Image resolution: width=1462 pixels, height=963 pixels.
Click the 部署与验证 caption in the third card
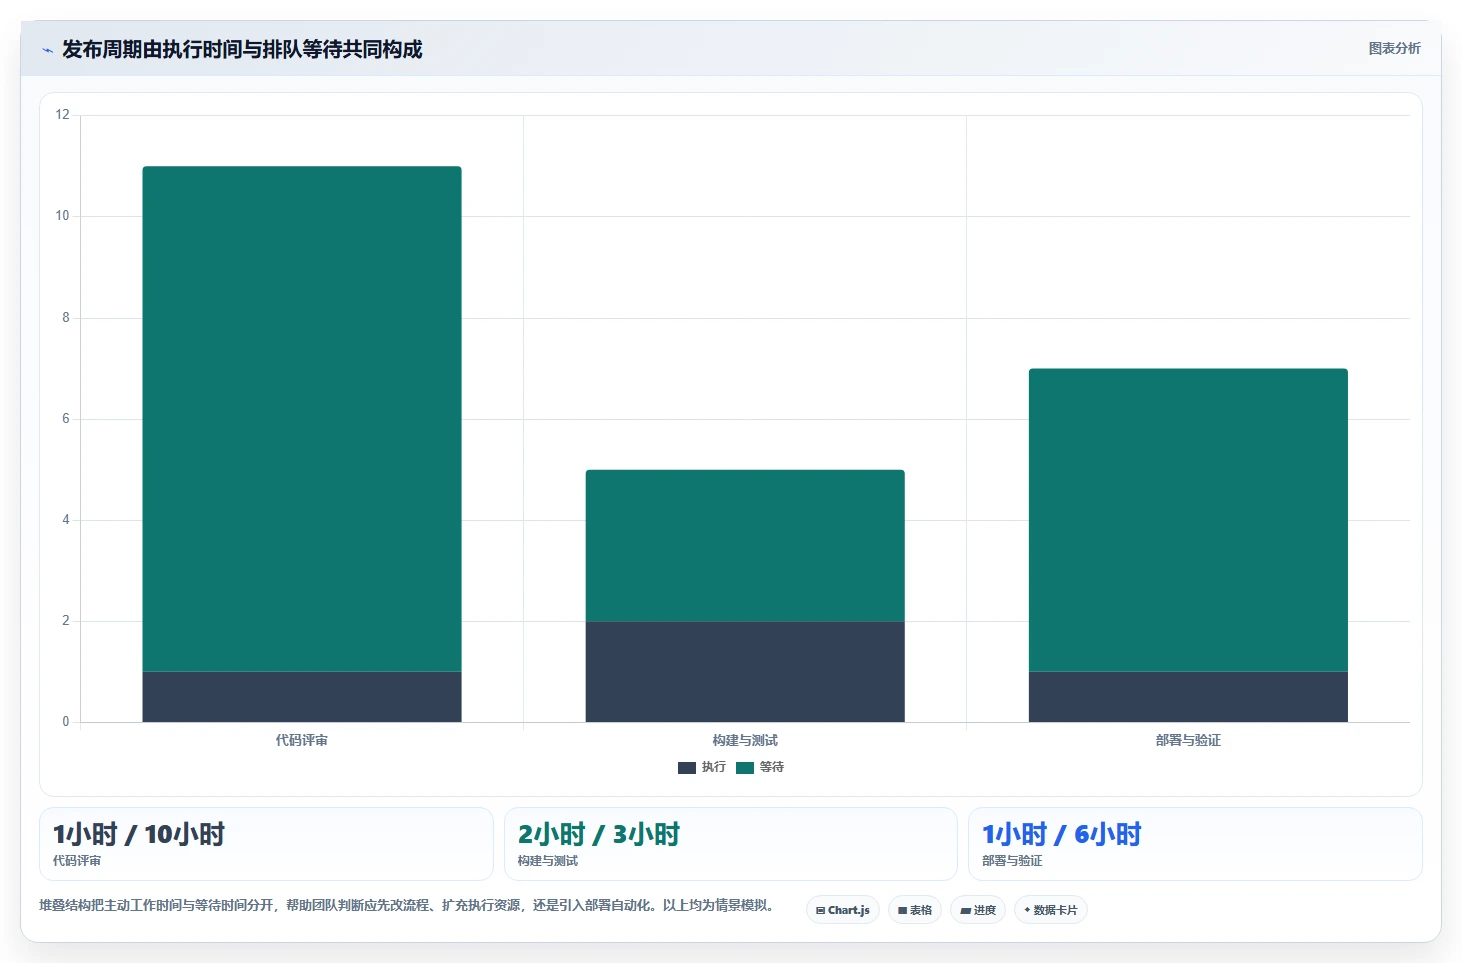pyautogui.click(x=1012, y=861)
